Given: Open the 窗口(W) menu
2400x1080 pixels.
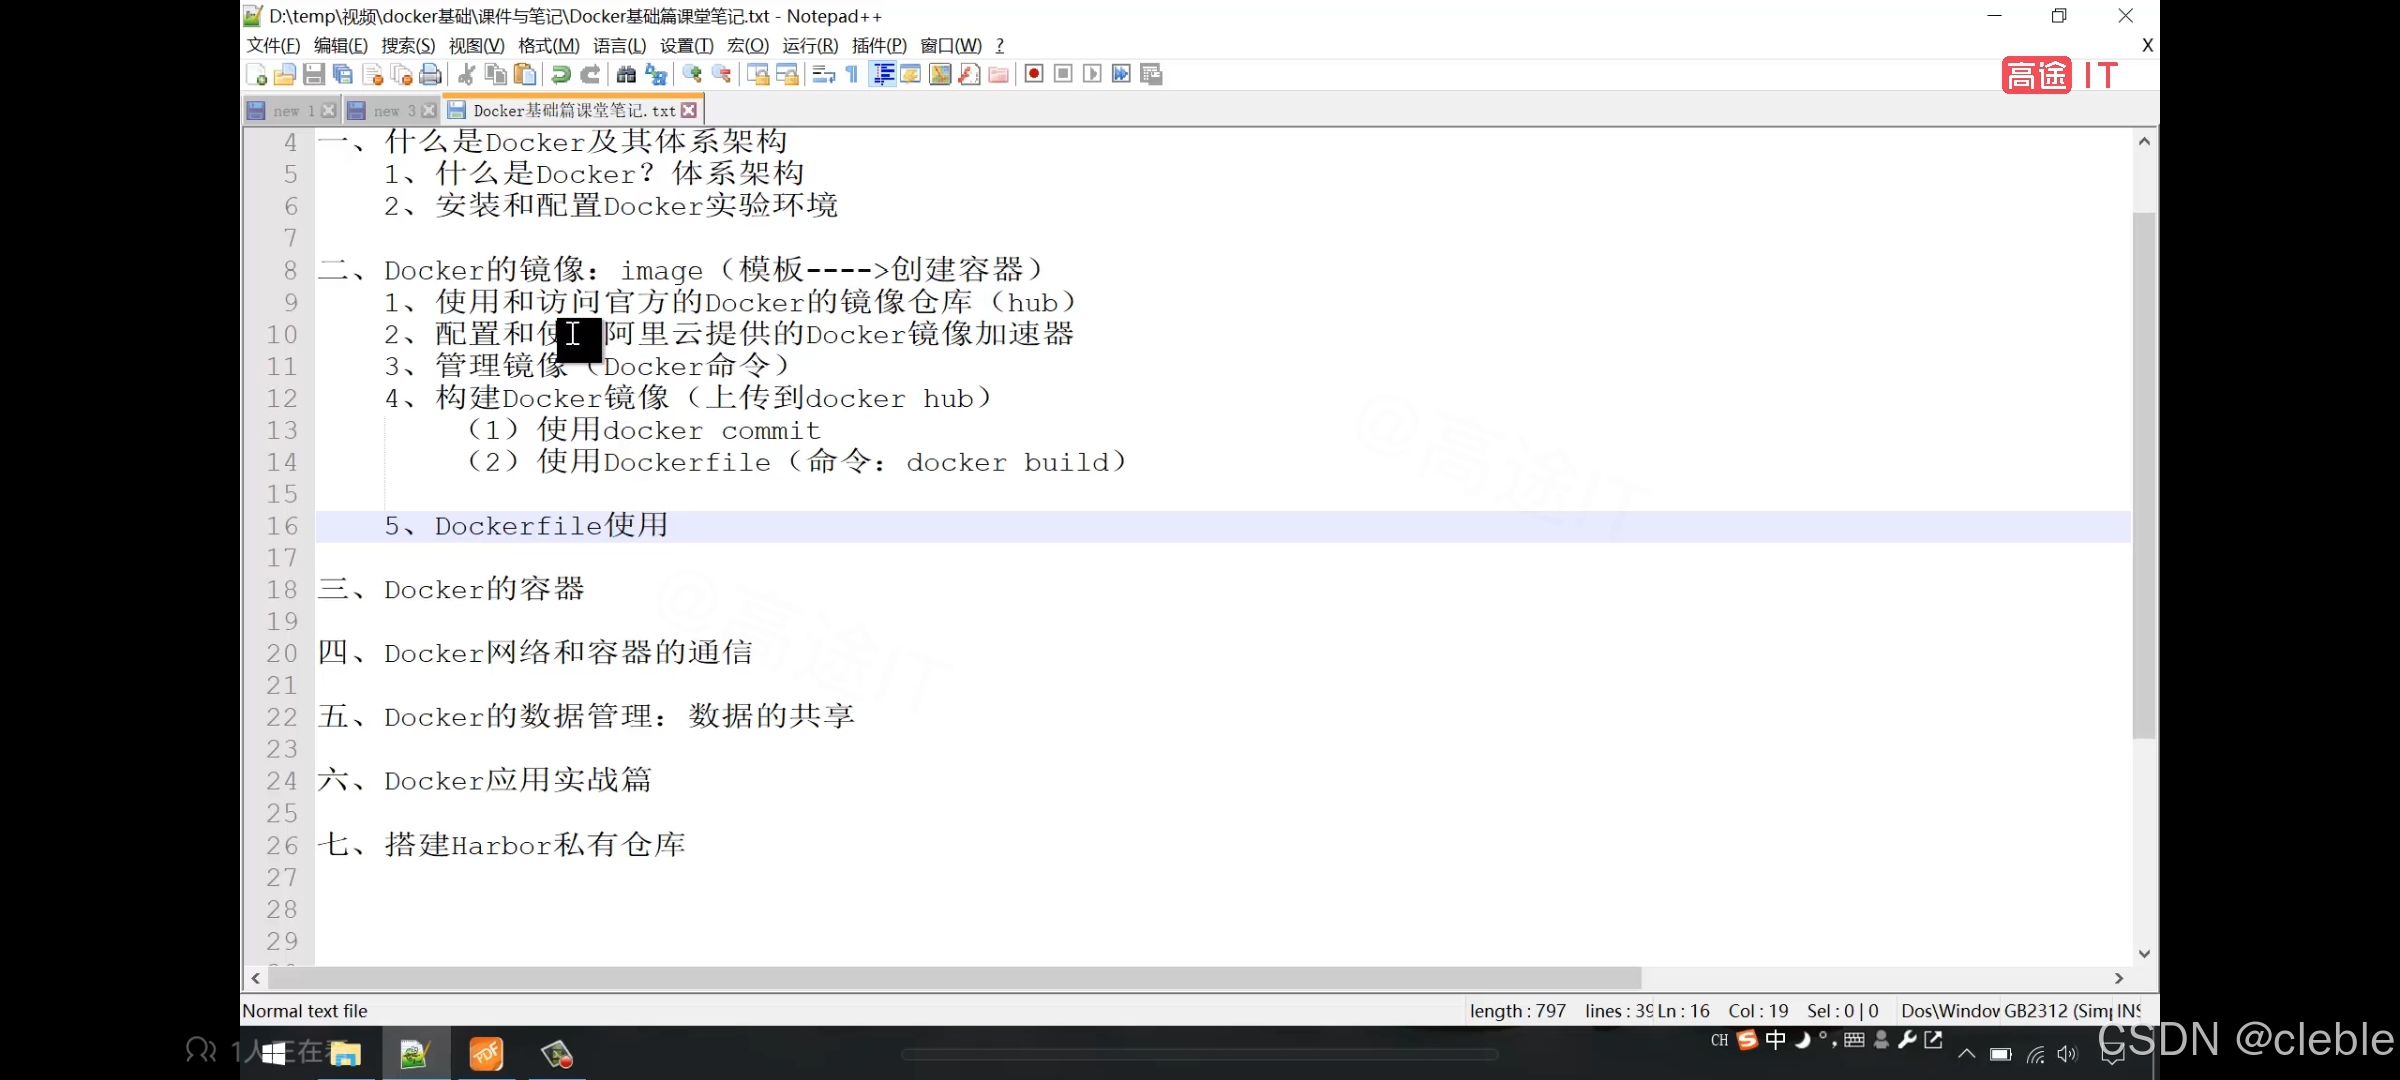Looking at the screenshot, I should click(950, 46).
